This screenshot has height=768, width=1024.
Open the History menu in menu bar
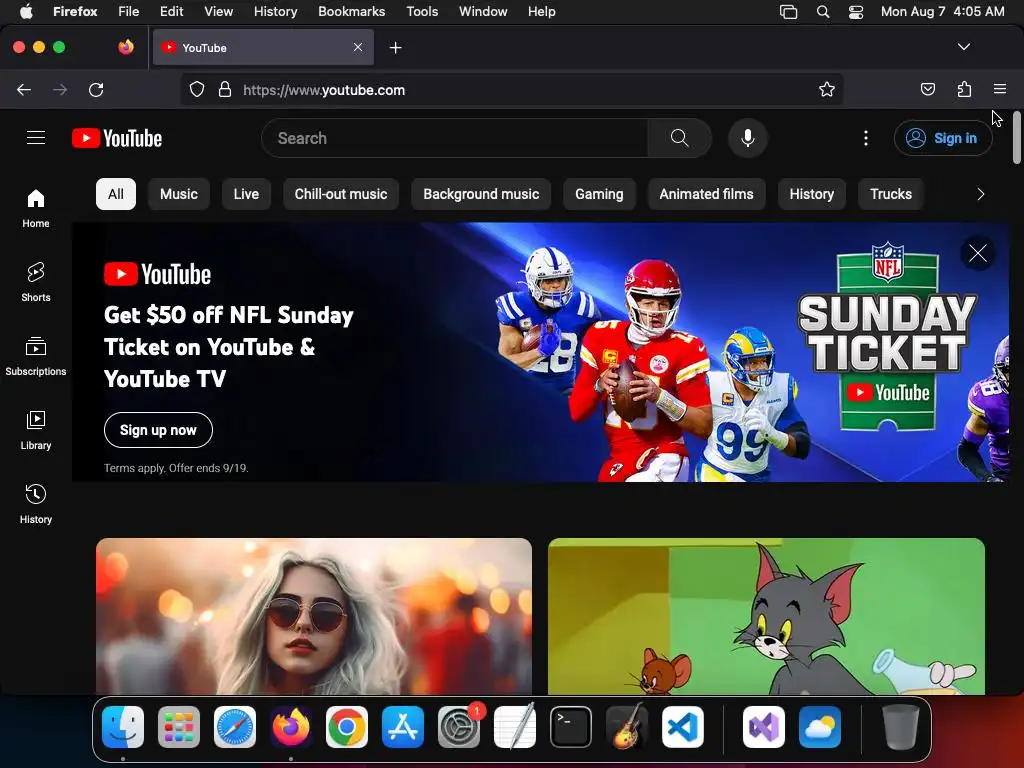276,12
